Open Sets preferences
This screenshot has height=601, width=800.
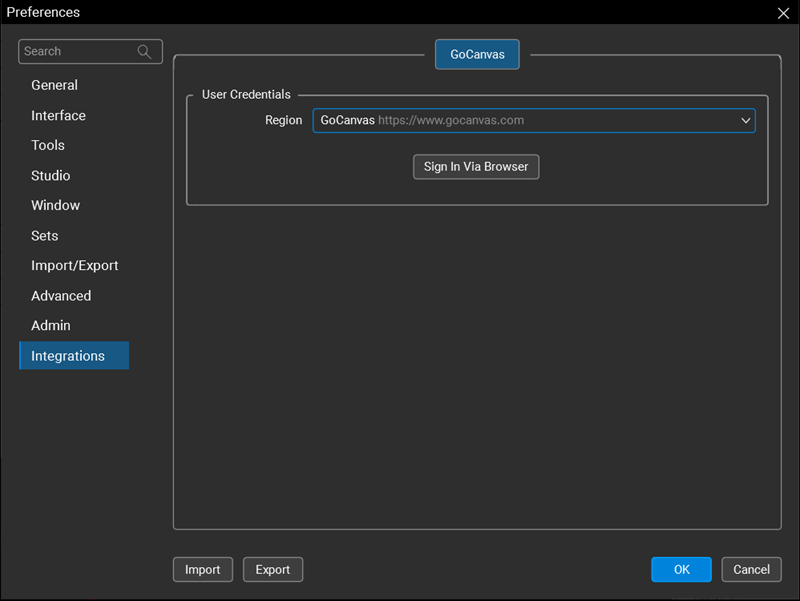(44, 236)
